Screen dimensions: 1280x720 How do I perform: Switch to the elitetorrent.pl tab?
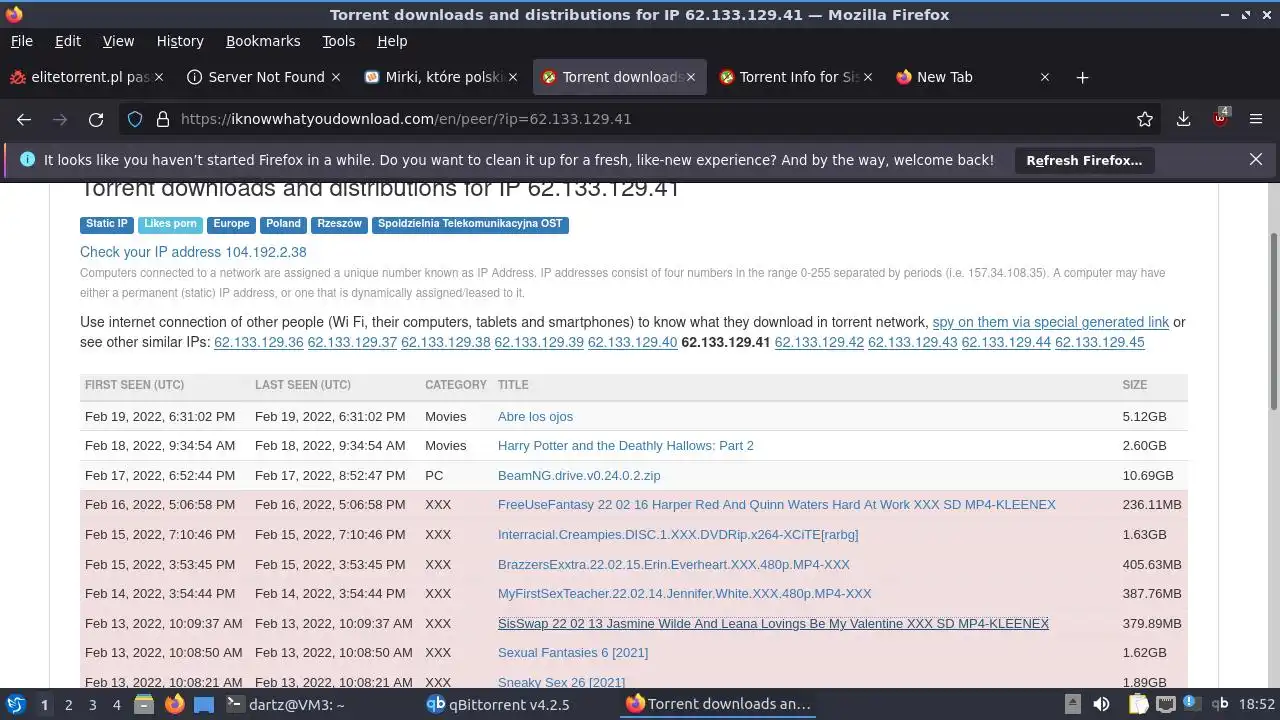click(x=88, y=77)
